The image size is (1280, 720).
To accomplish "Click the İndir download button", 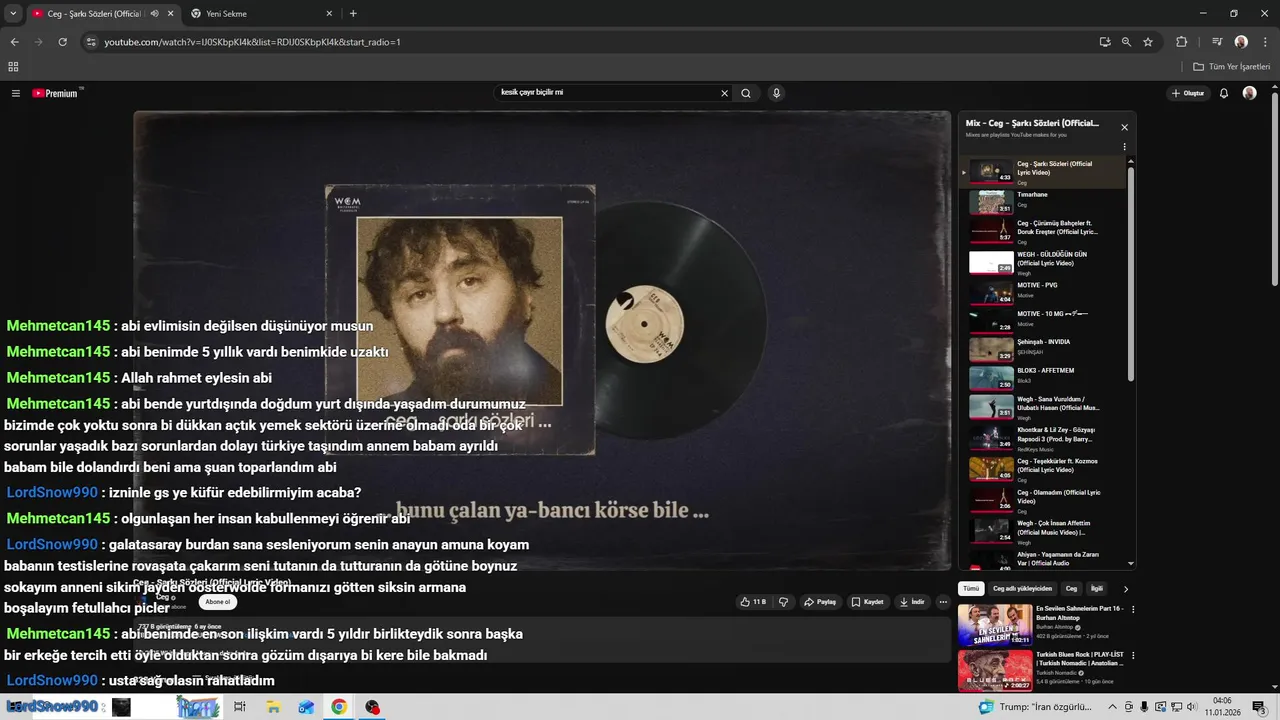I will (x=912, y=602).
